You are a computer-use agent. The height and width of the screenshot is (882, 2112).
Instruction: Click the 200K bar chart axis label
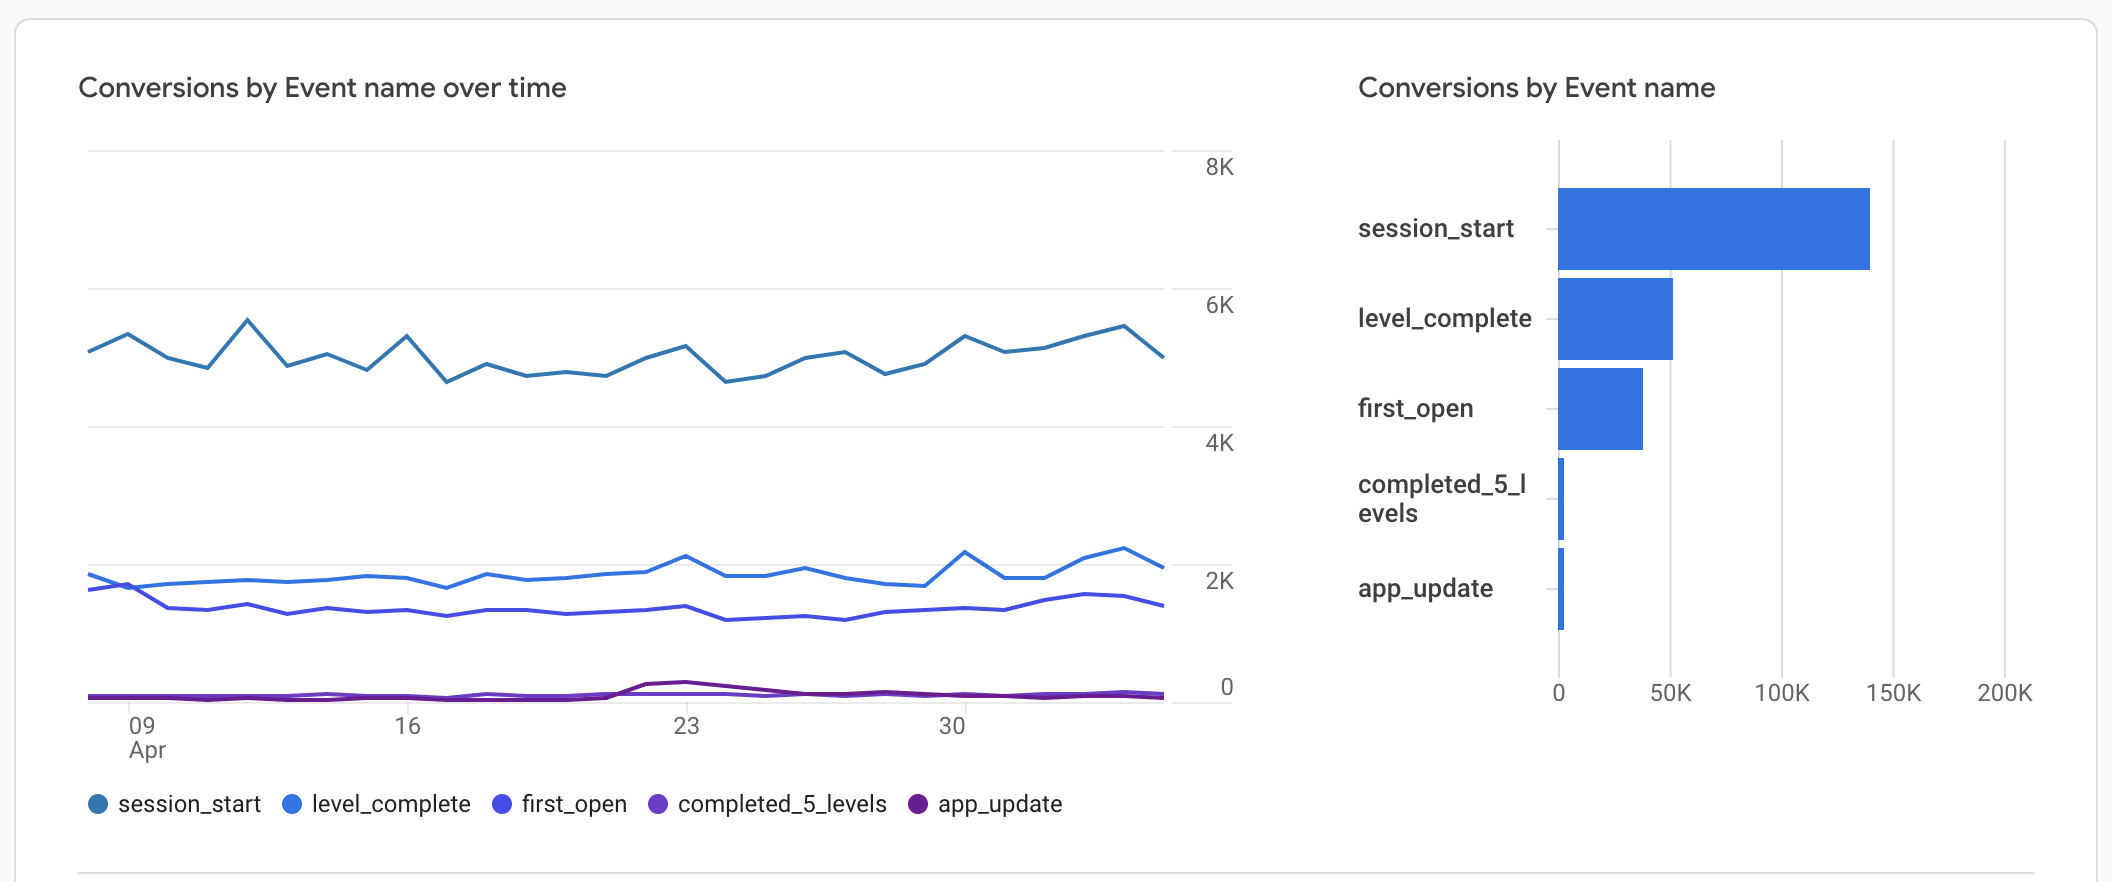point(2005,693)
